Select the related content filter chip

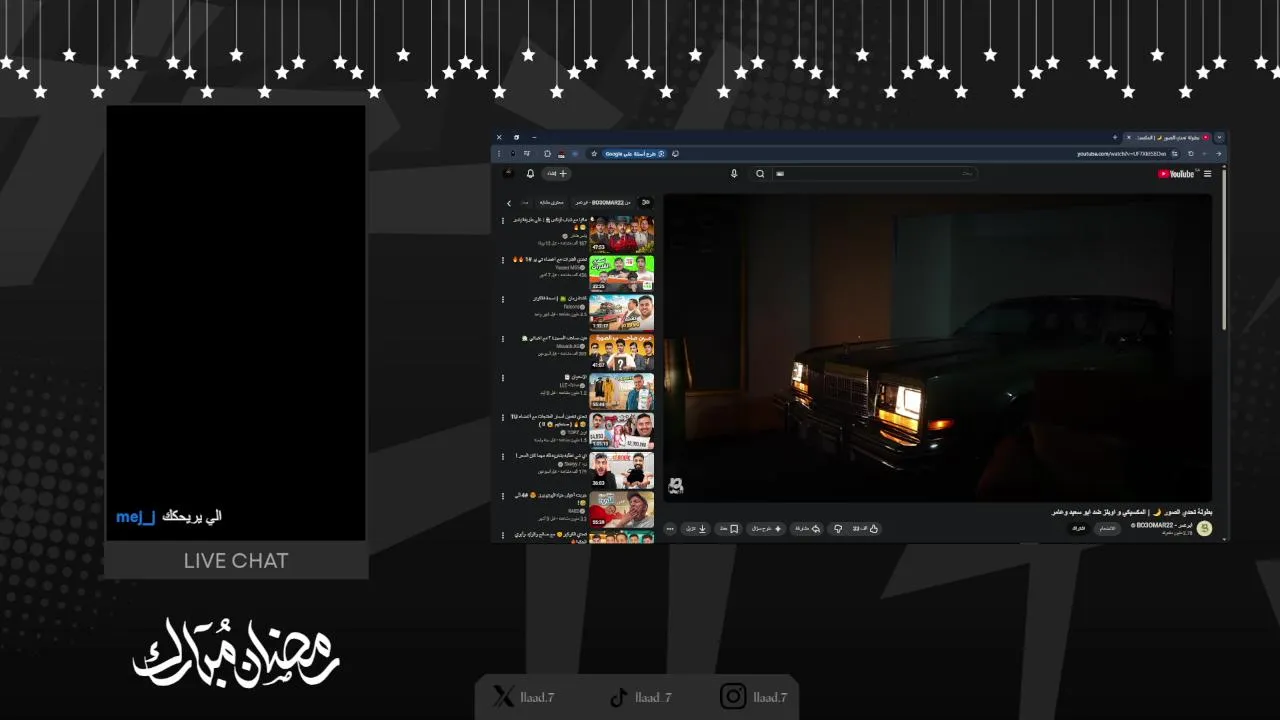point(552,202)
